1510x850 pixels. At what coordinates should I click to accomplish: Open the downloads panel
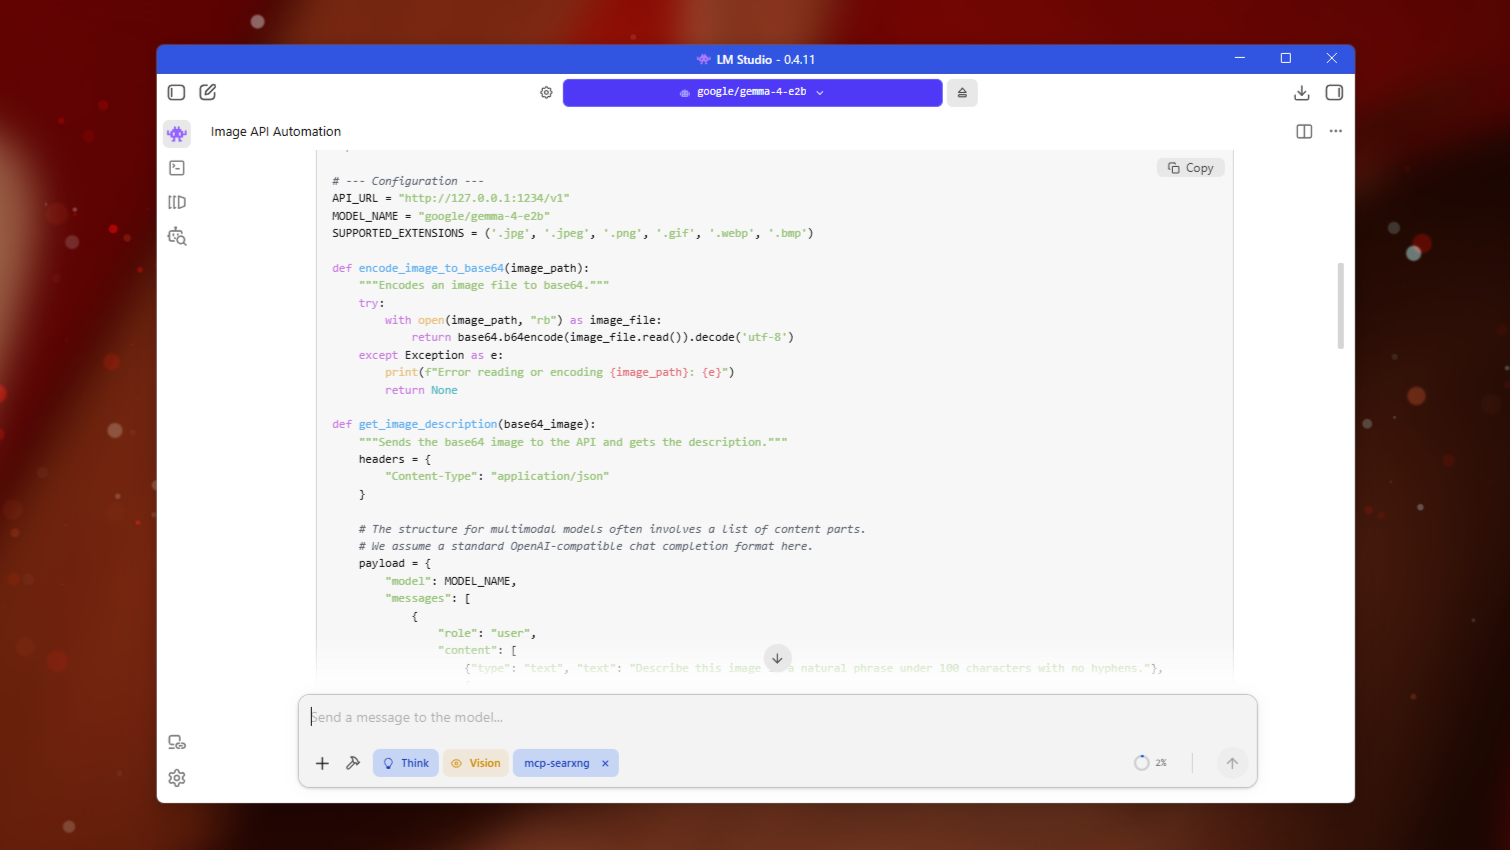point(1301,92)
